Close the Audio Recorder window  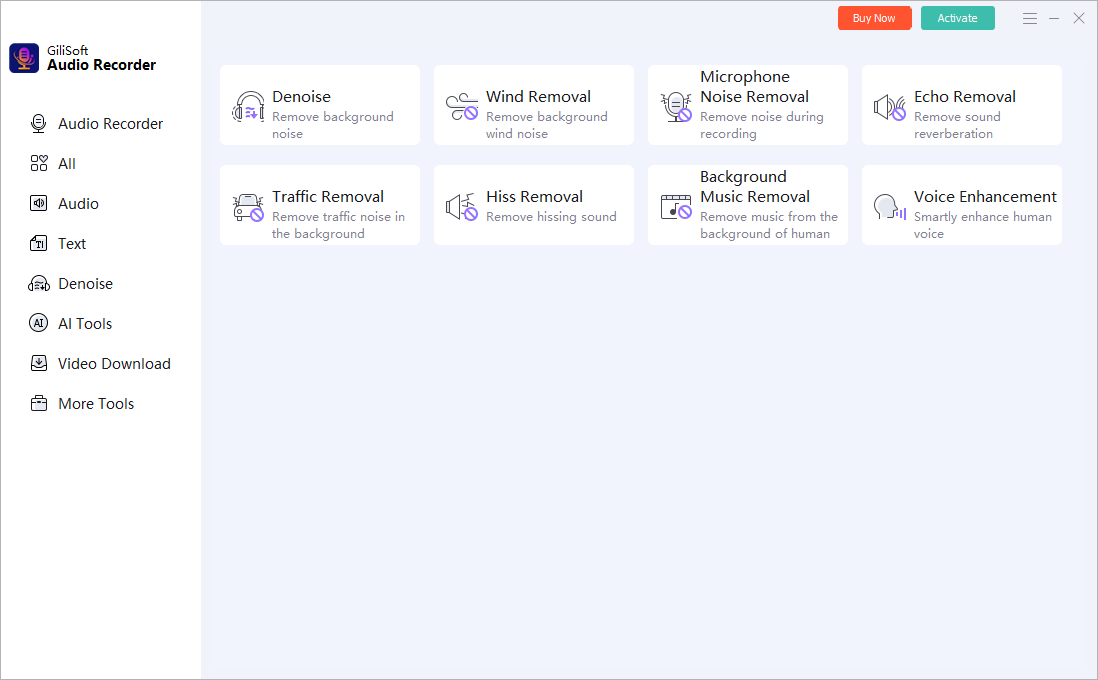click(x=1078, y=19)
